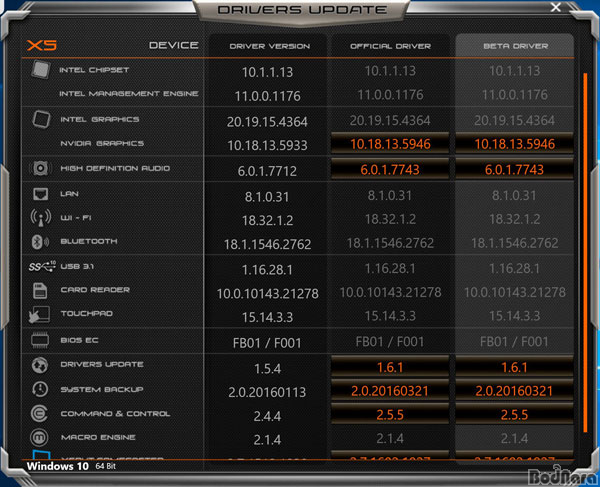Install official Drivers Update 1.6.1
This screenshot has width=600, height=487.
390,367
